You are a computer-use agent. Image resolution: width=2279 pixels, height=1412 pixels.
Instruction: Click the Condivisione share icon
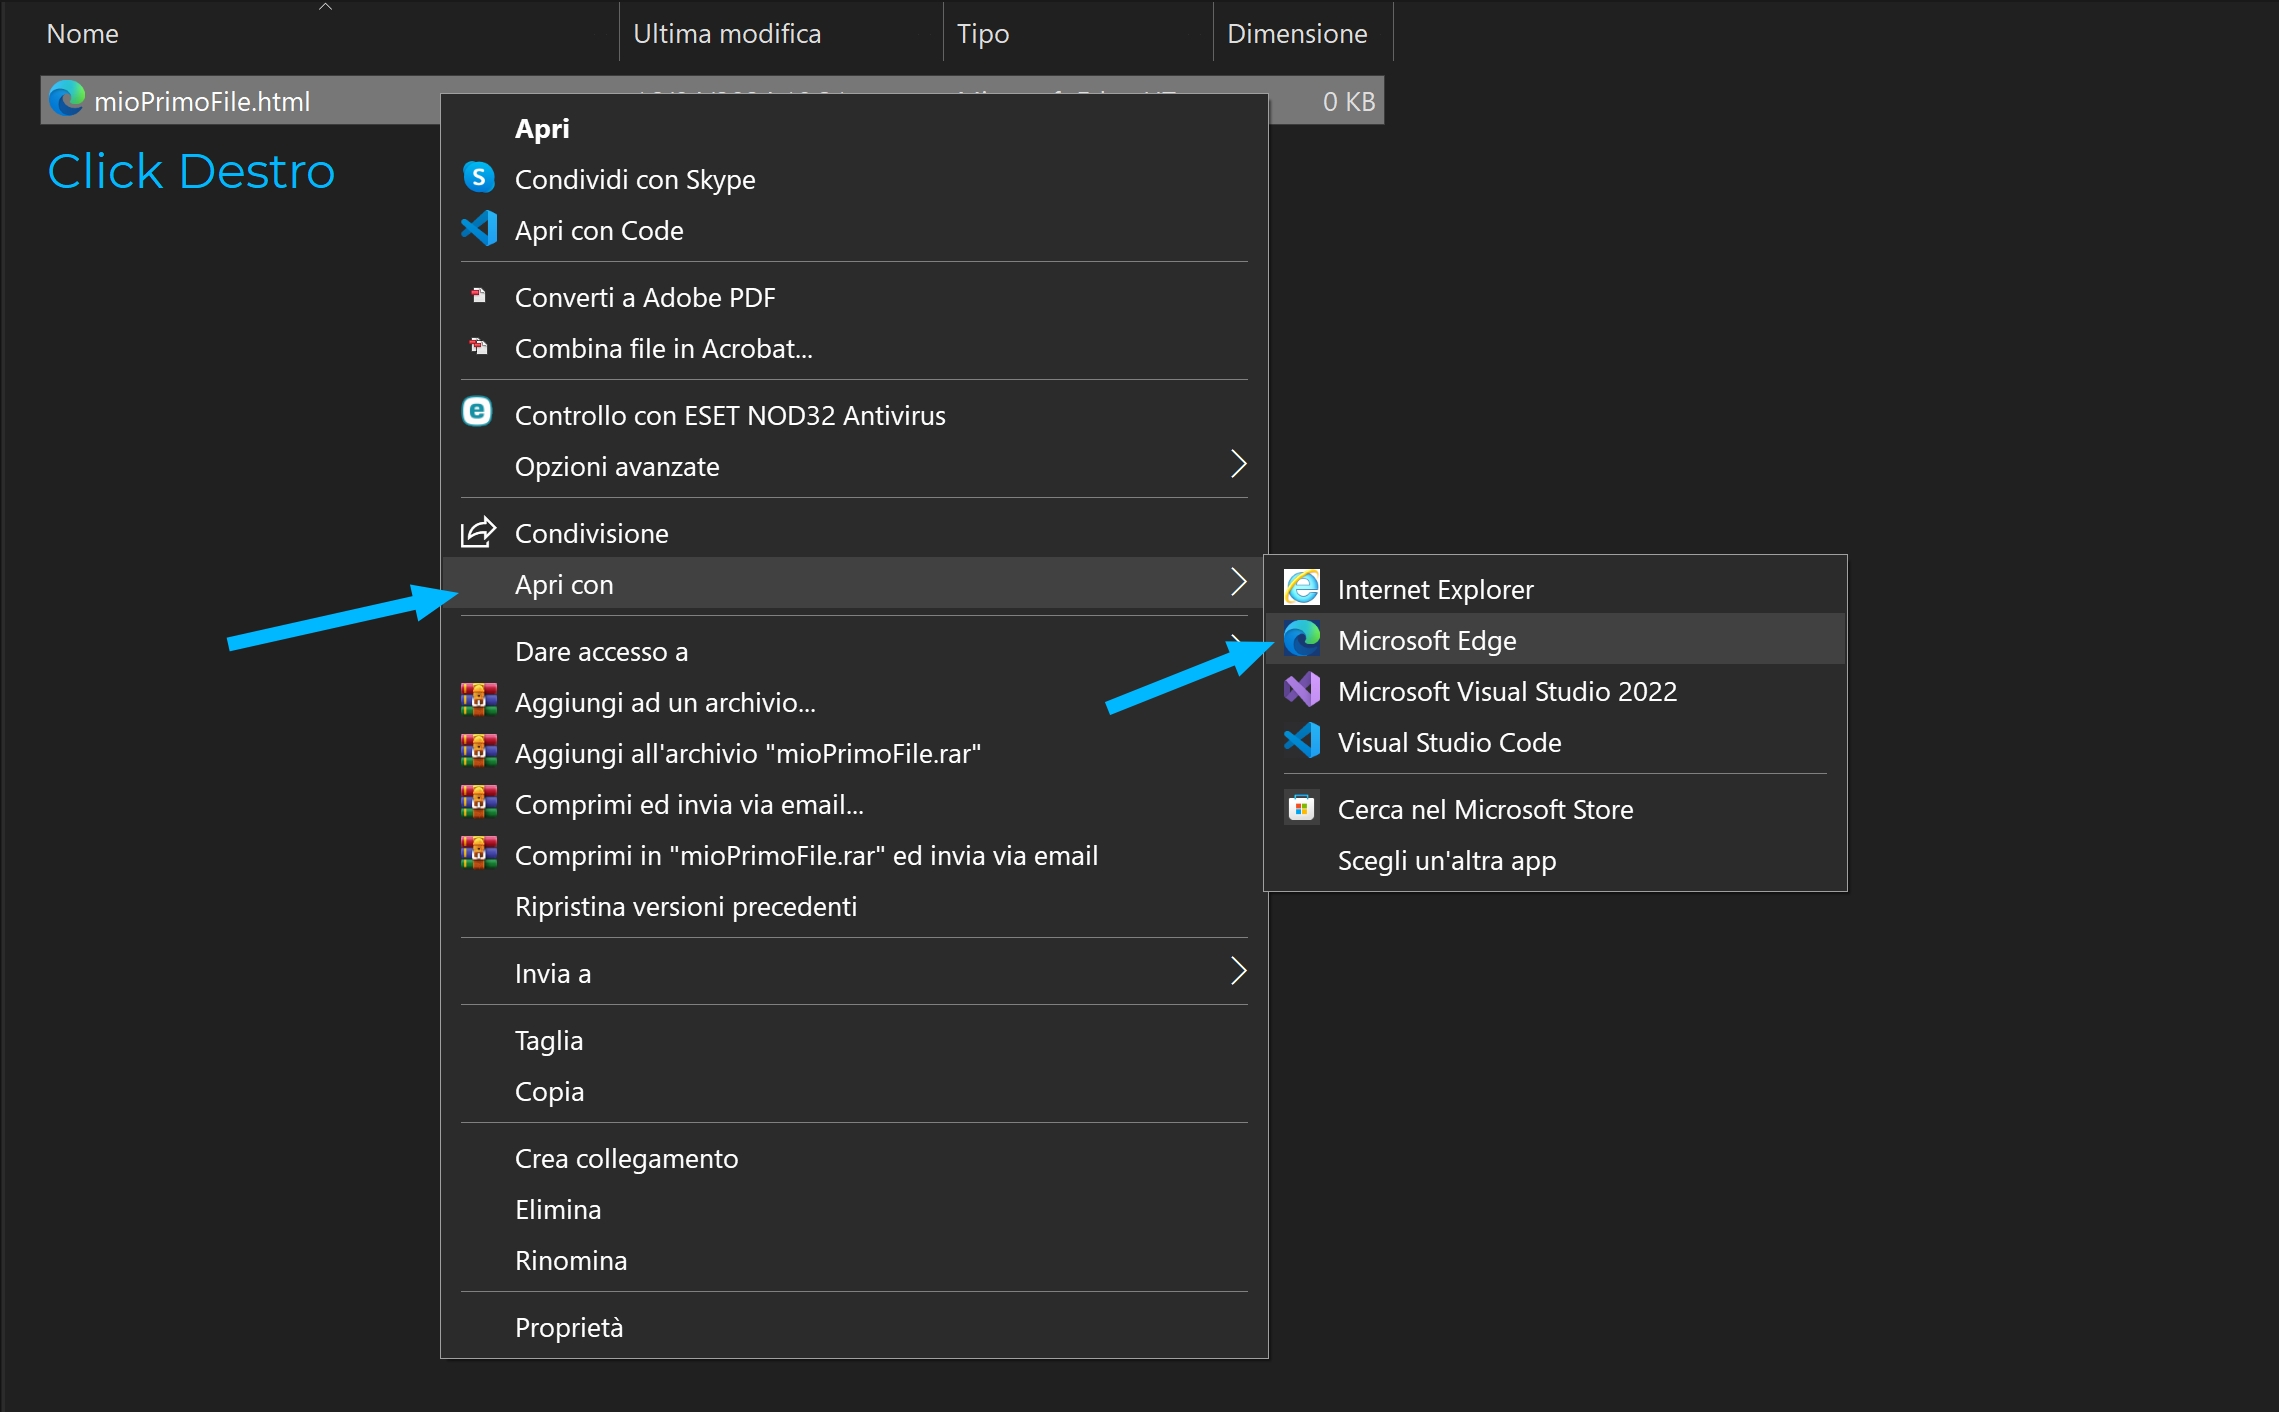(478, 533)
